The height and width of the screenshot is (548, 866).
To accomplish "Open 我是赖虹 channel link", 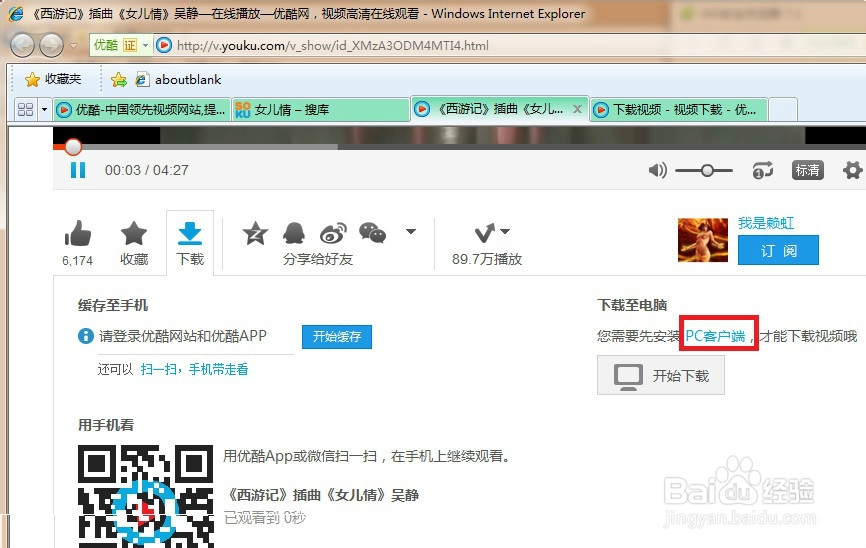I will point(766,223).
